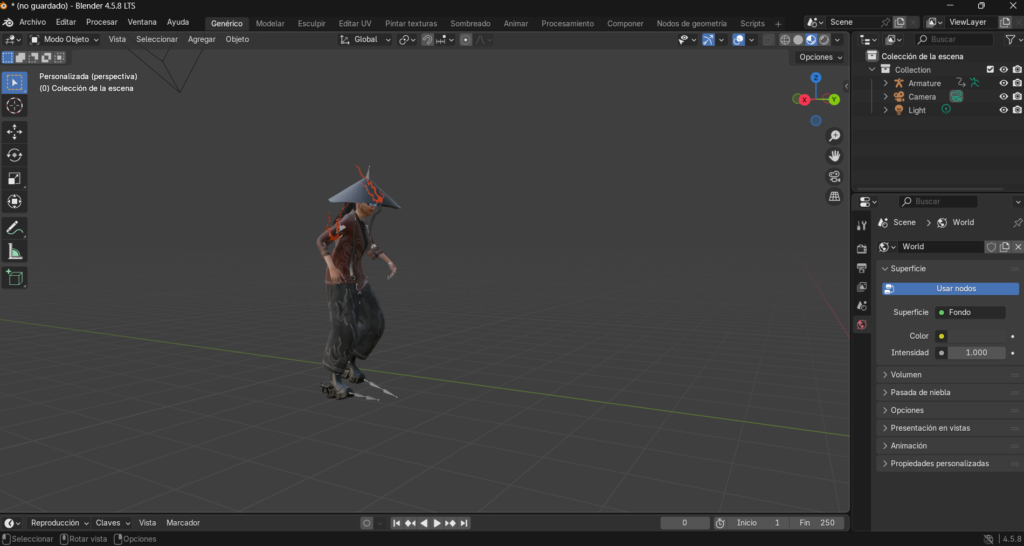Select the Cursor tool in the toolbar
1024x546 pixels.
coord(14,106)
